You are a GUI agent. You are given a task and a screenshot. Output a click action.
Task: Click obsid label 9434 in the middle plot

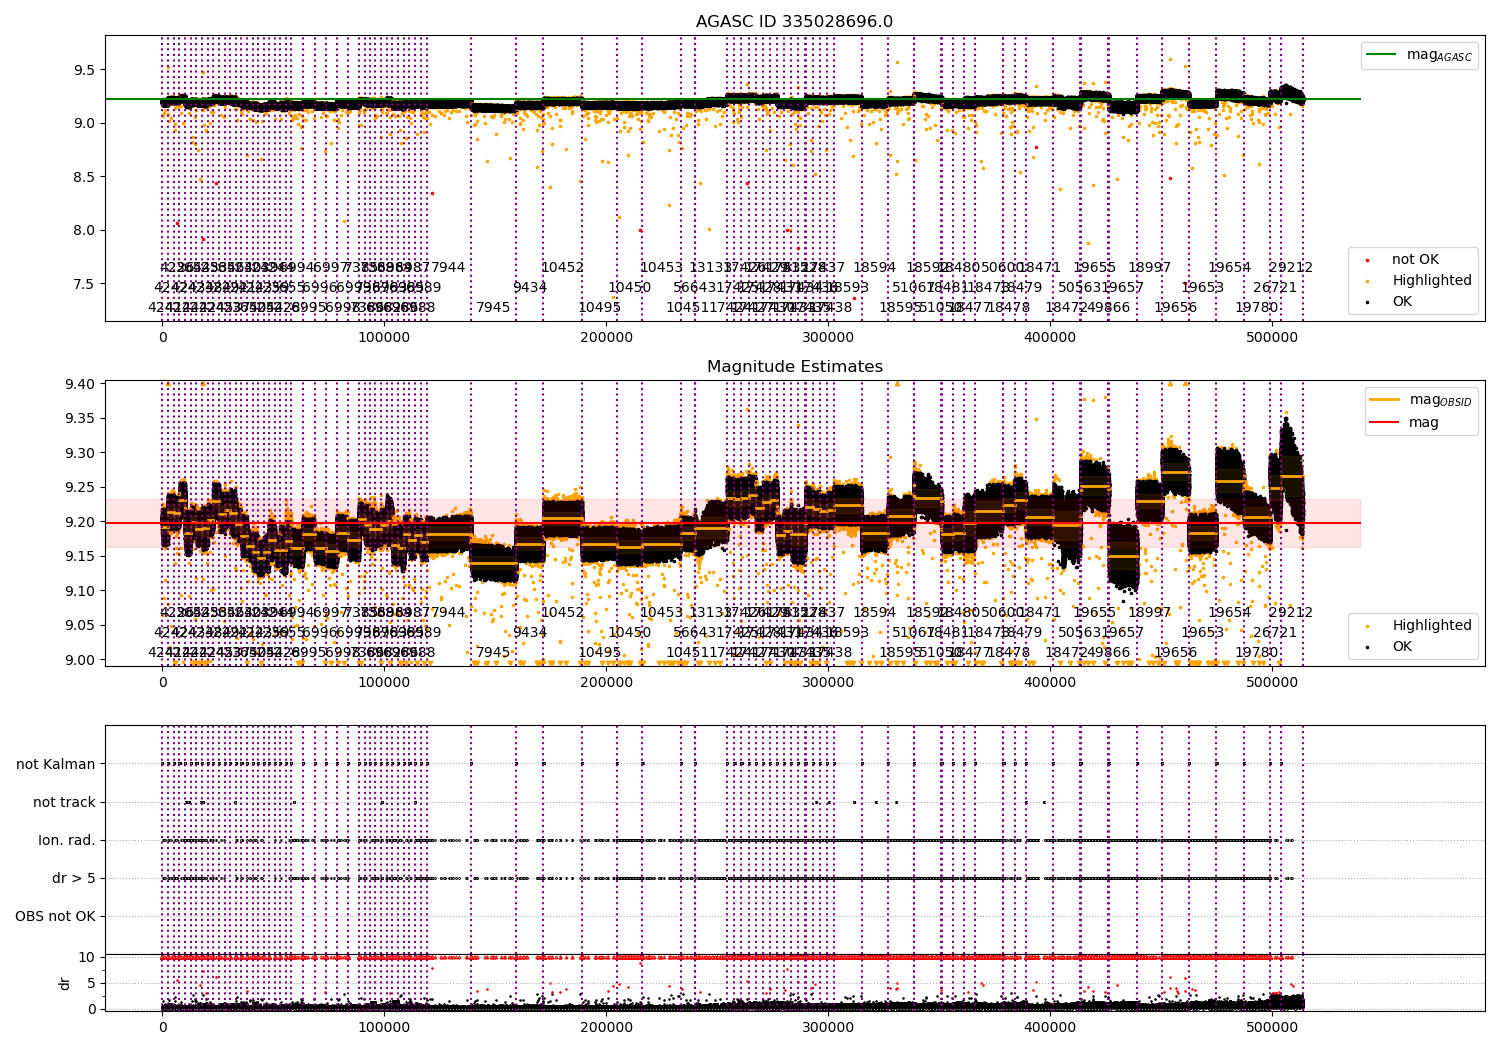pos(530,632)
